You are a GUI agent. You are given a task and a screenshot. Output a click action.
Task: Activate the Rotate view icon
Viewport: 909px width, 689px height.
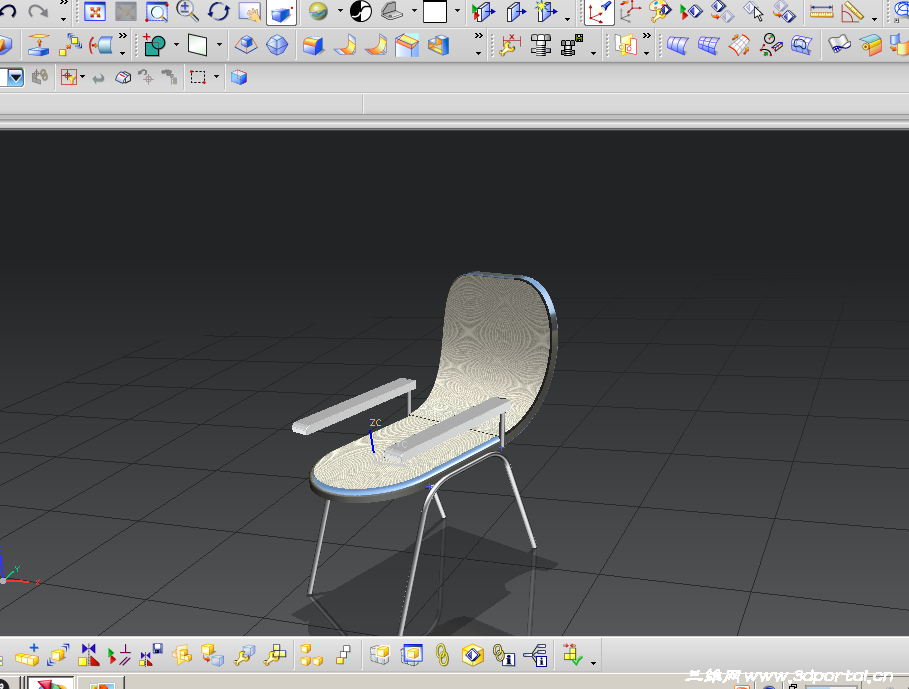click(219, 11)
